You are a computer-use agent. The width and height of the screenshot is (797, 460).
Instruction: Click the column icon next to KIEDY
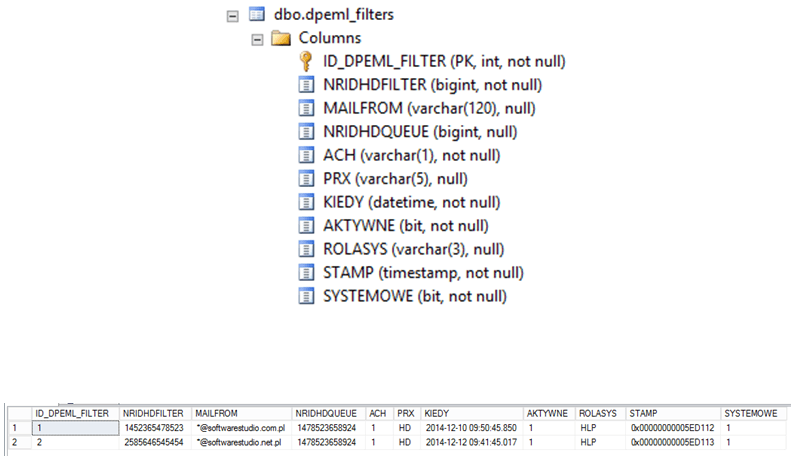[306, 202]
